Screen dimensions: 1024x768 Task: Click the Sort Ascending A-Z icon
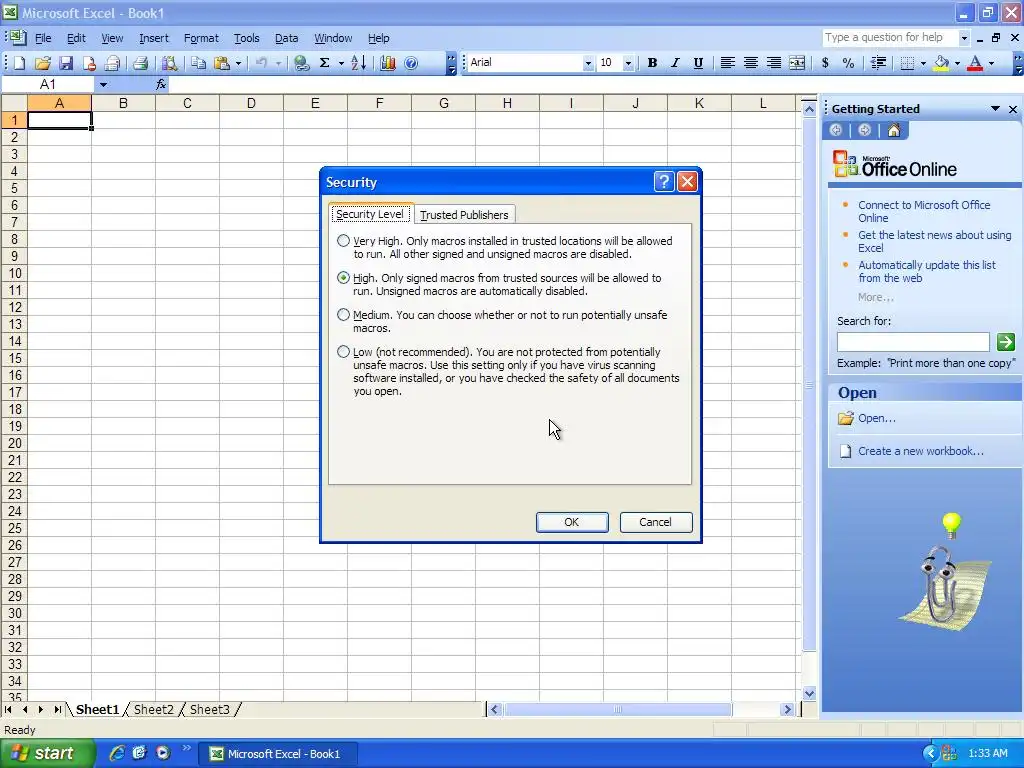click(359, 63)
